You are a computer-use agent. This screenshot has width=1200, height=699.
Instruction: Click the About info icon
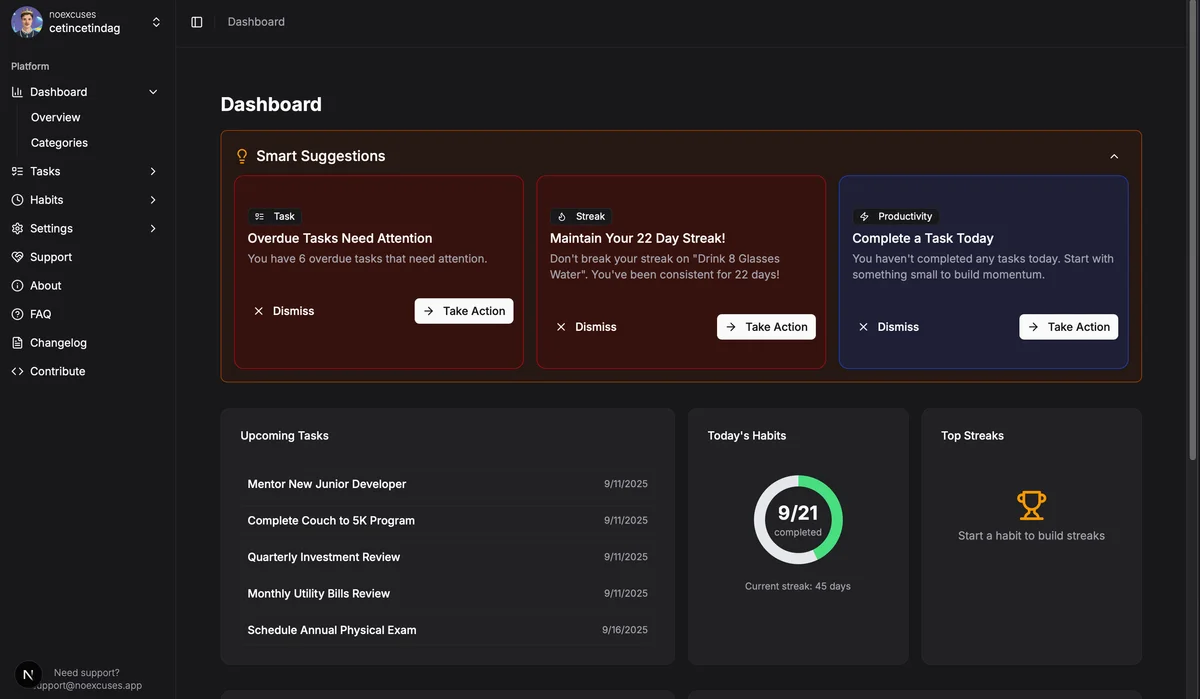(17, 286)
